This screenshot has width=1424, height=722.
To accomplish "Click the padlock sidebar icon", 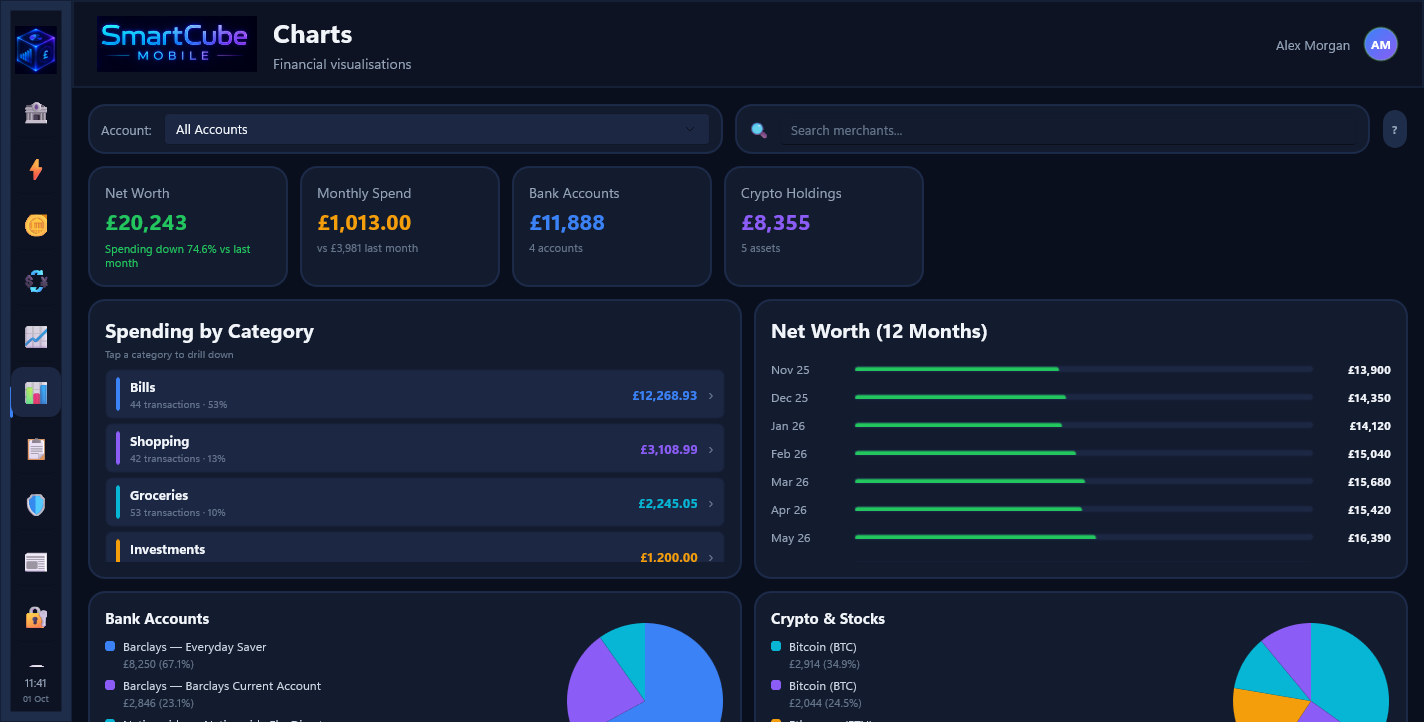I will 36,617.
